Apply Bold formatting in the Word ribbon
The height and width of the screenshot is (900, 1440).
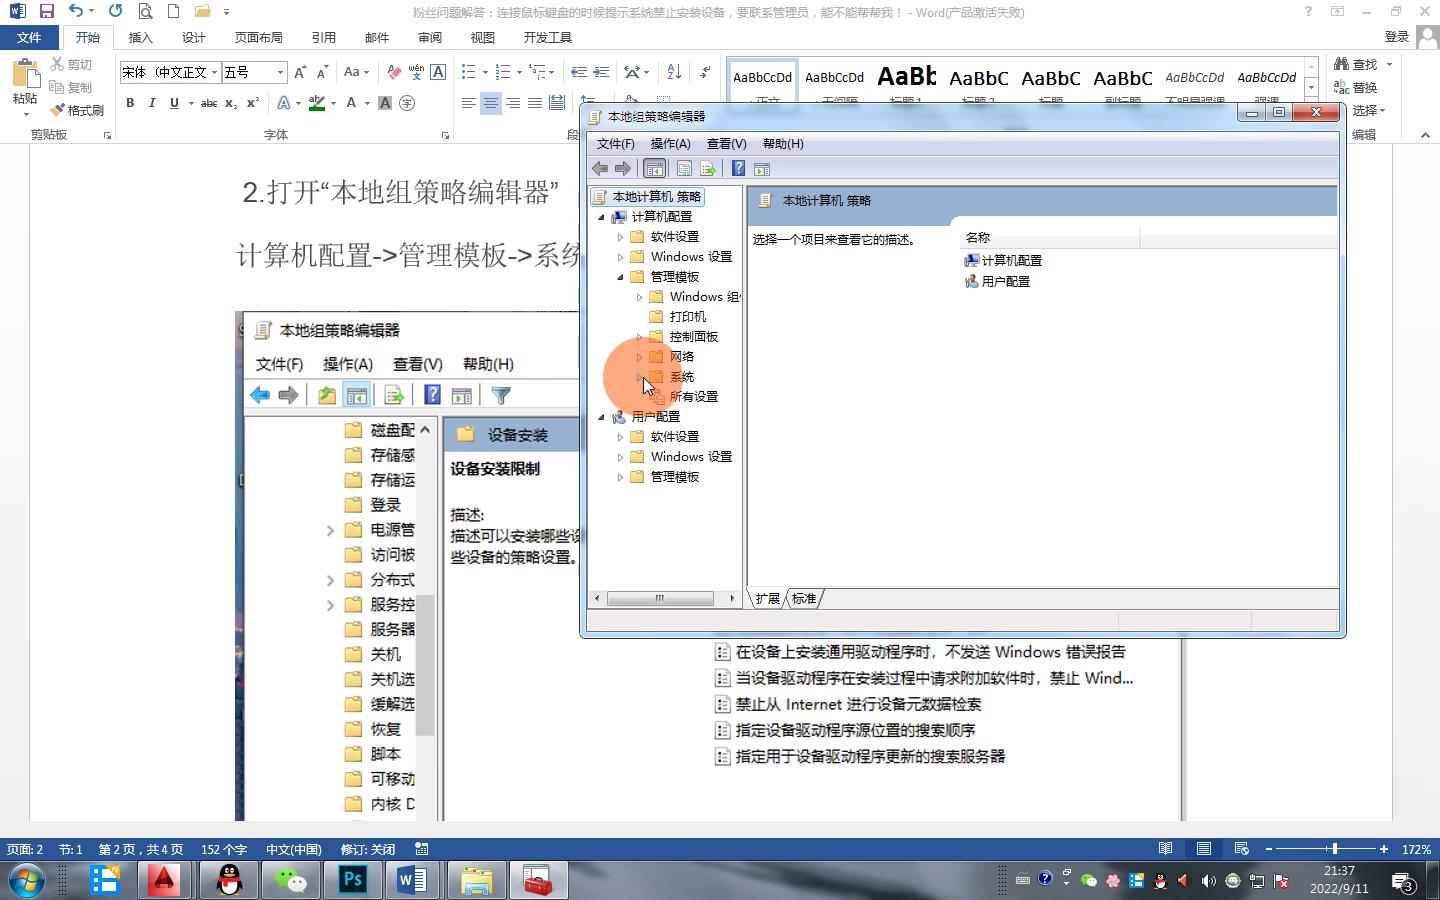pos(129,103)
